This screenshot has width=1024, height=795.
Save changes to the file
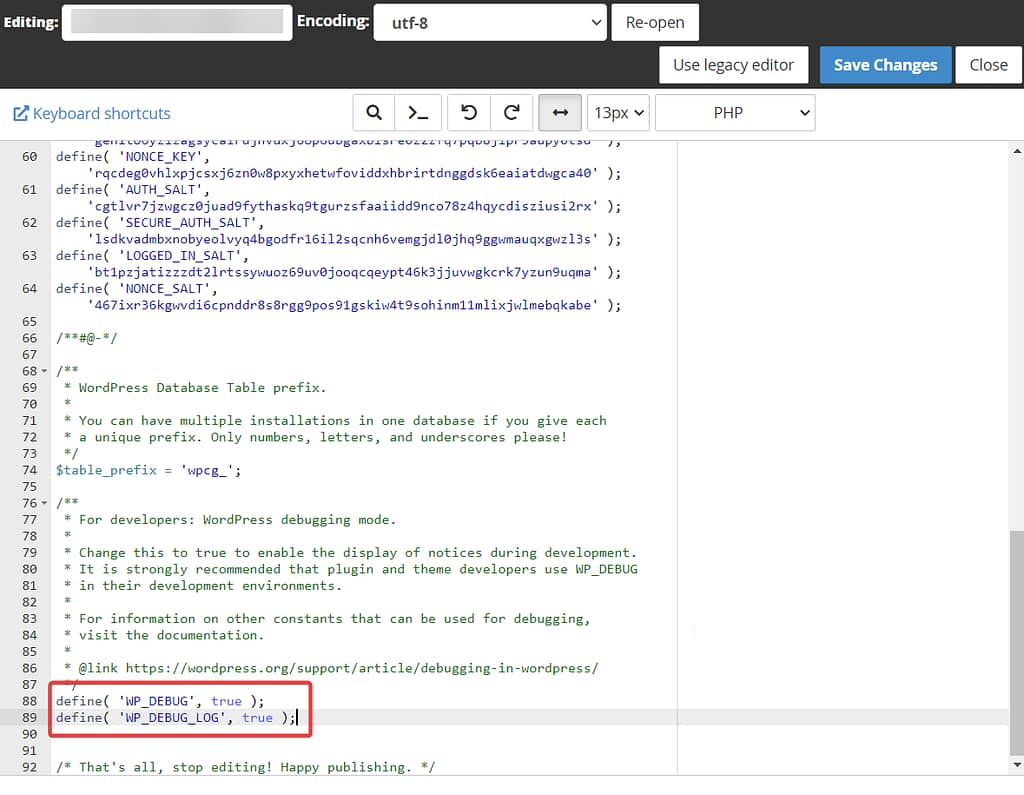[884, 64]
